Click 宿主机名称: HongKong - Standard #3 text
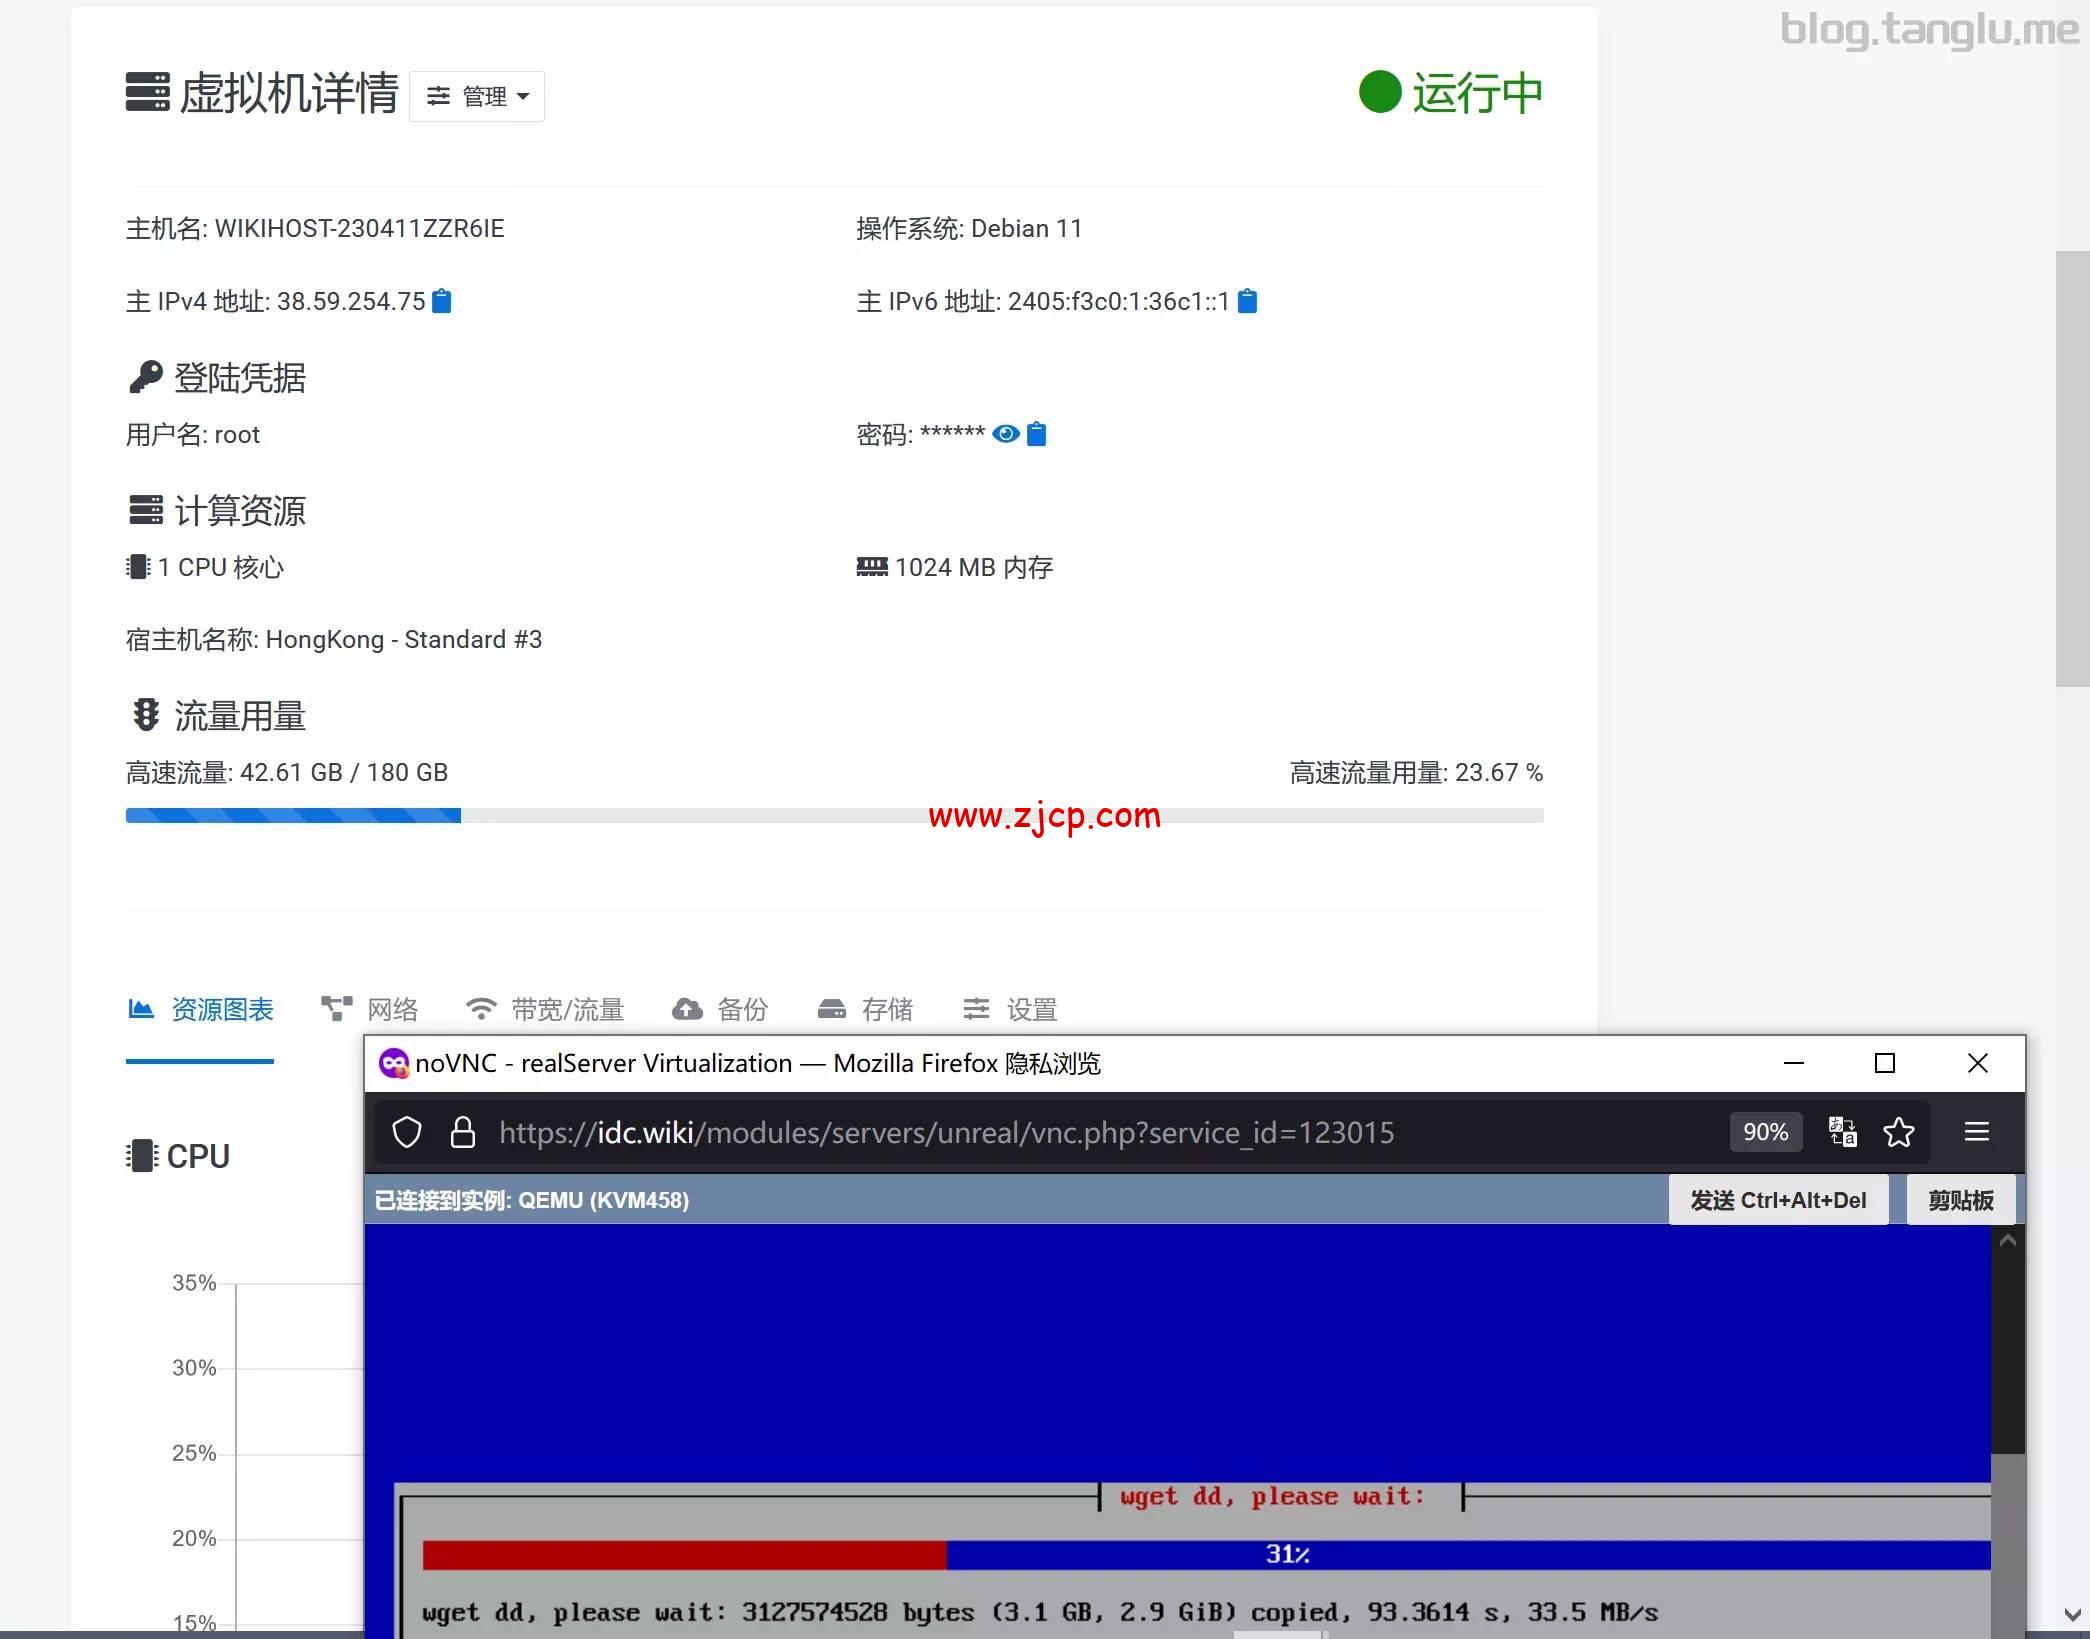 pos(334,639)
